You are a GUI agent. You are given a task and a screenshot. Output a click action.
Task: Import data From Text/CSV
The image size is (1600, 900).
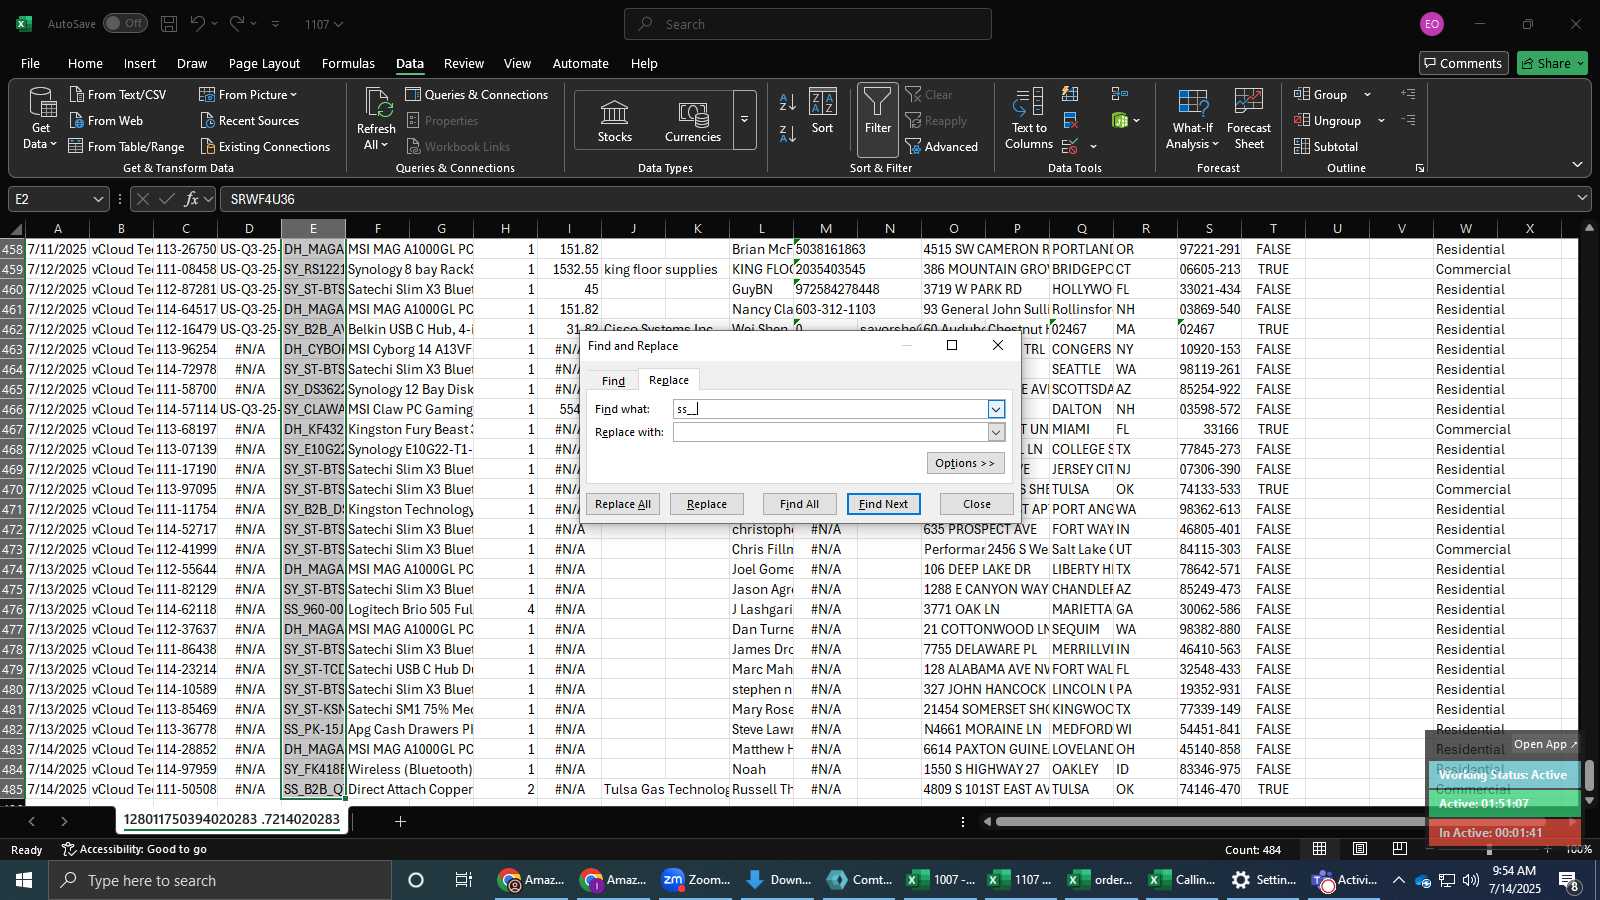117,94
